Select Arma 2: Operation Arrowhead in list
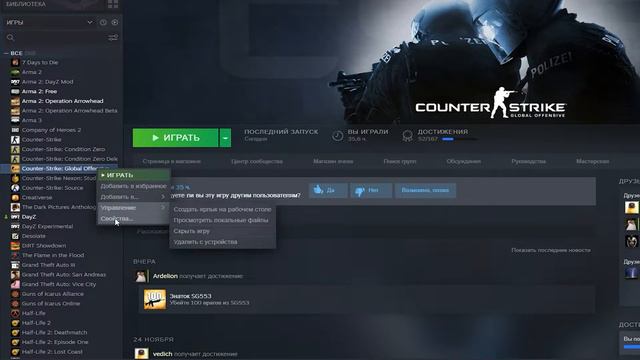 [x=62, y=101]
